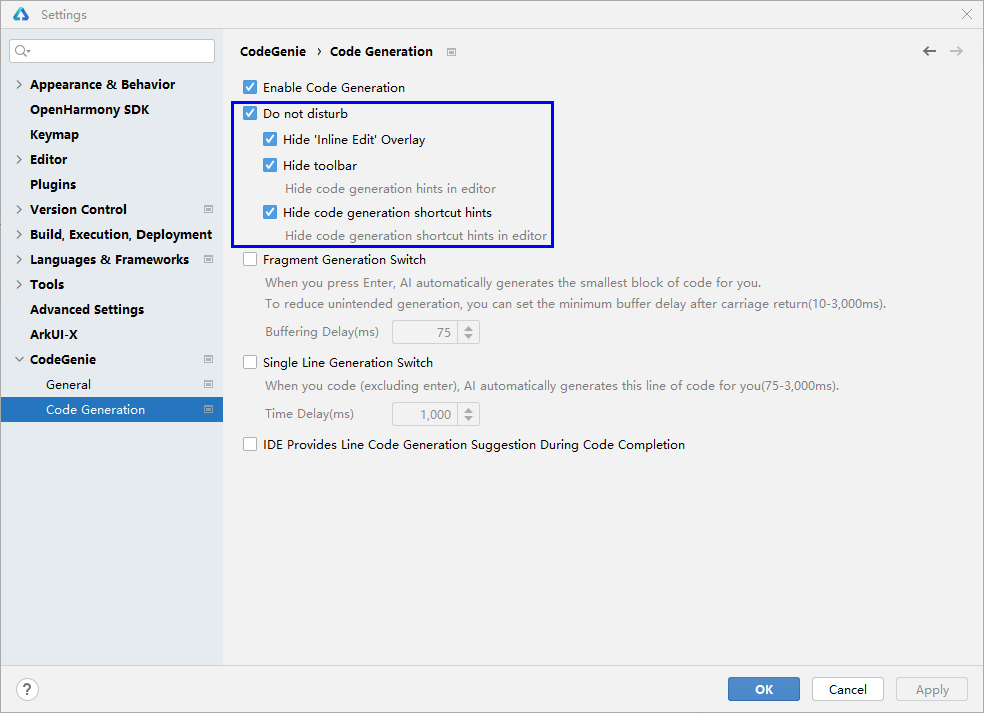Click the project icon next to breadcrumb title

pos(451,52)
